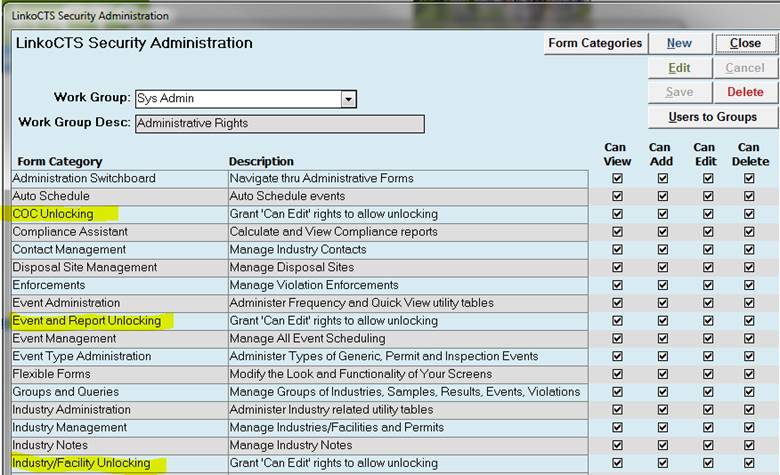This screenshot has height=475, width=780.
Task: Select the Industry/Facility Unlocking category
Action: [119, 463]
